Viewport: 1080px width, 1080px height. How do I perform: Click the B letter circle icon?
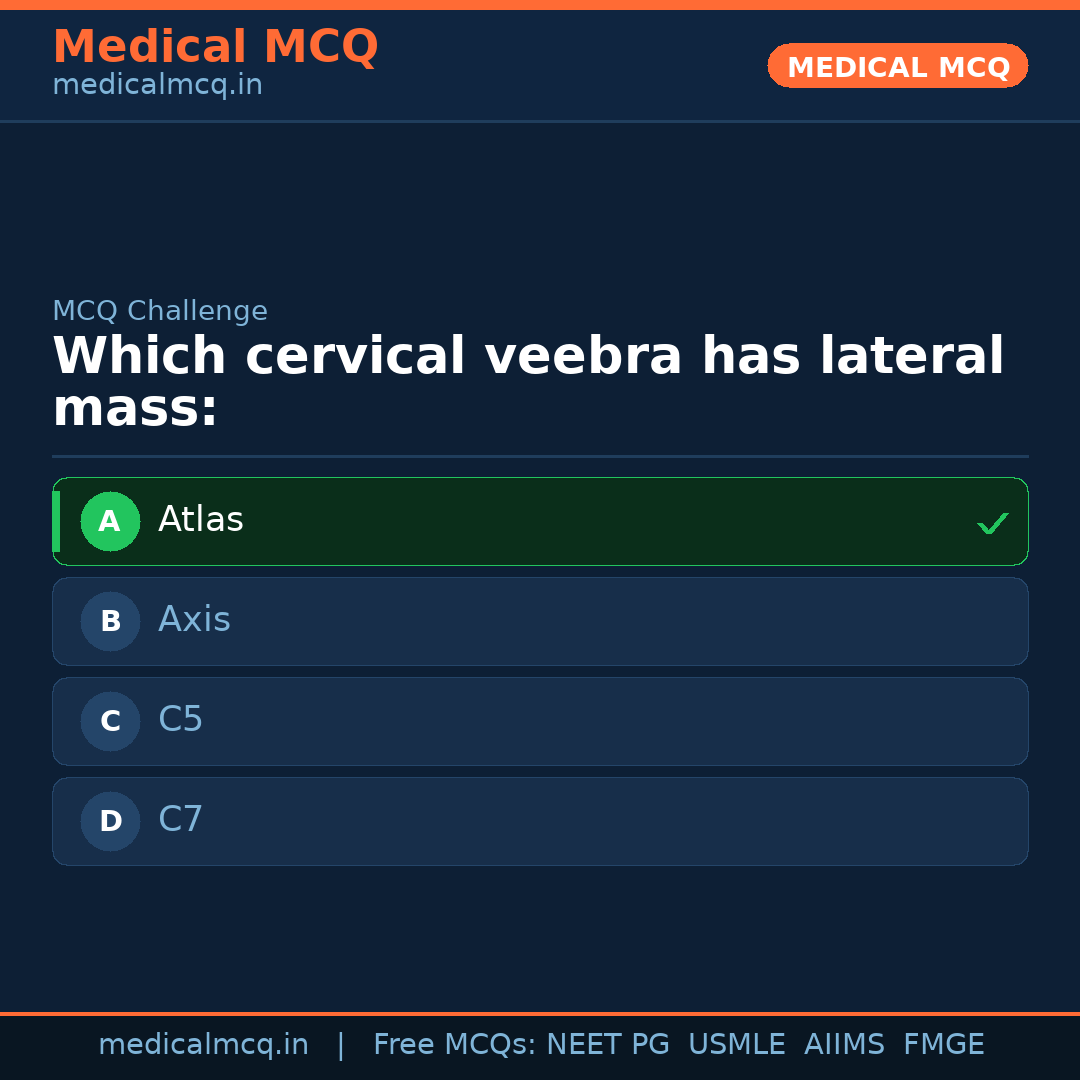point(110,621)
